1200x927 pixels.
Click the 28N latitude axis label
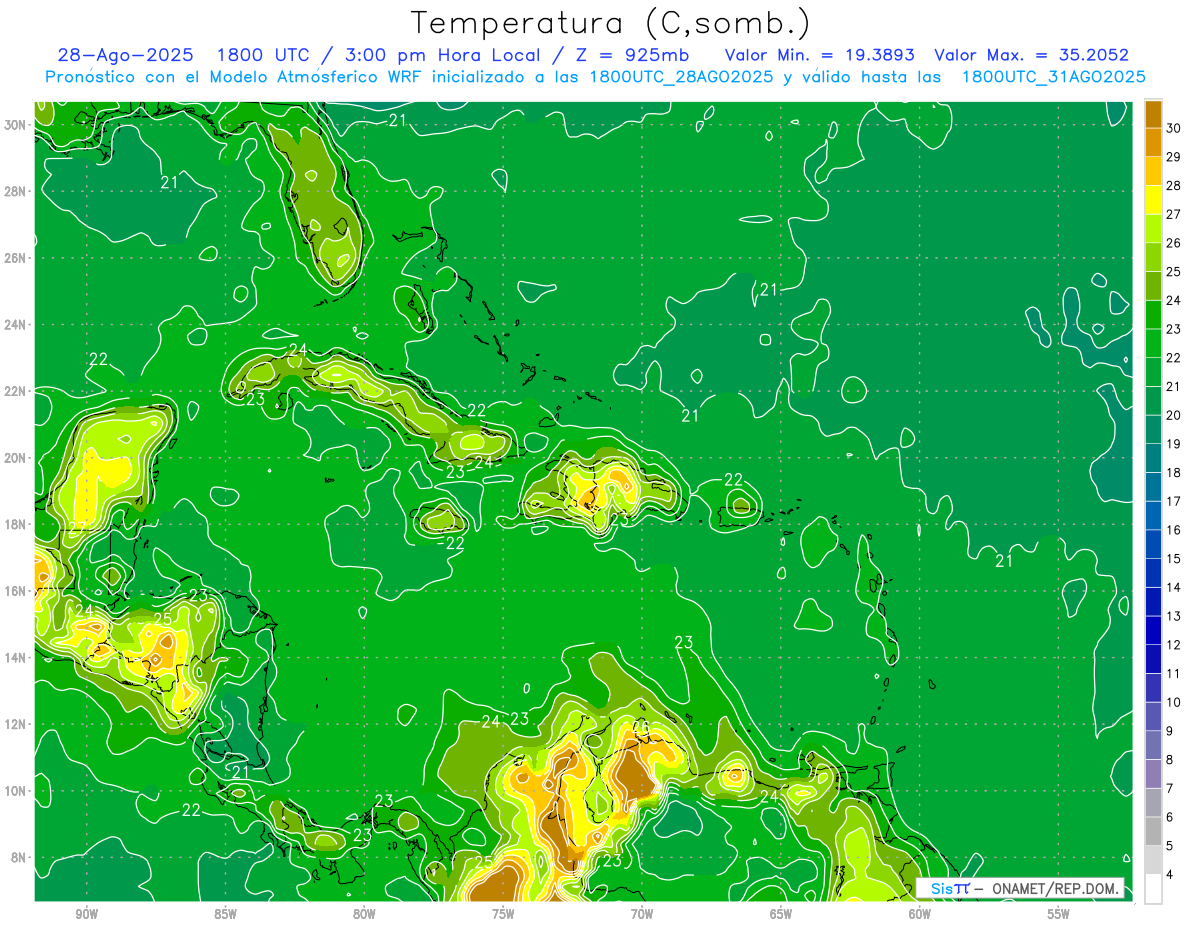pos(15,191)
